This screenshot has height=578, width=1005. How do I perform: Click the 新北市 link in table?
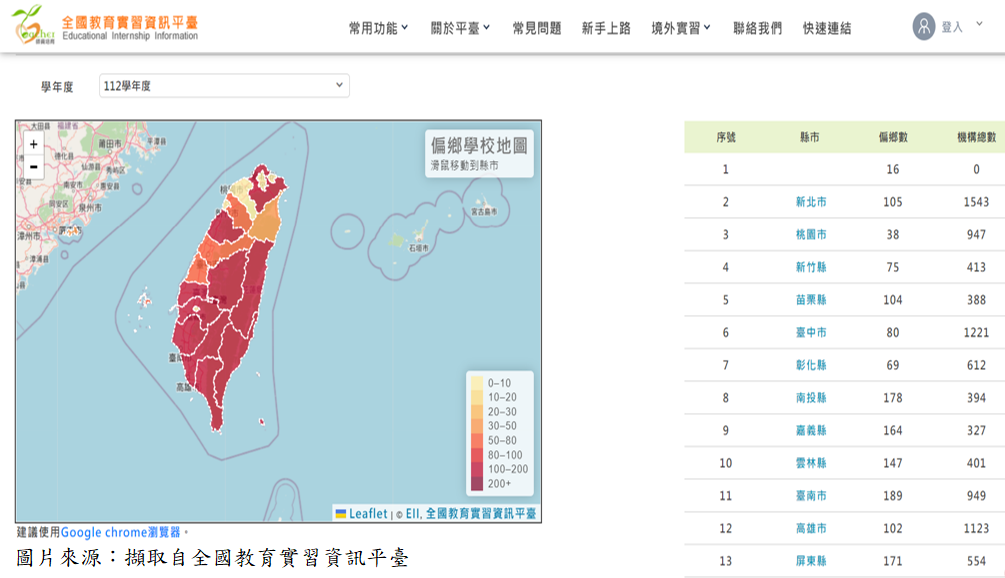(x=811, y=202)
